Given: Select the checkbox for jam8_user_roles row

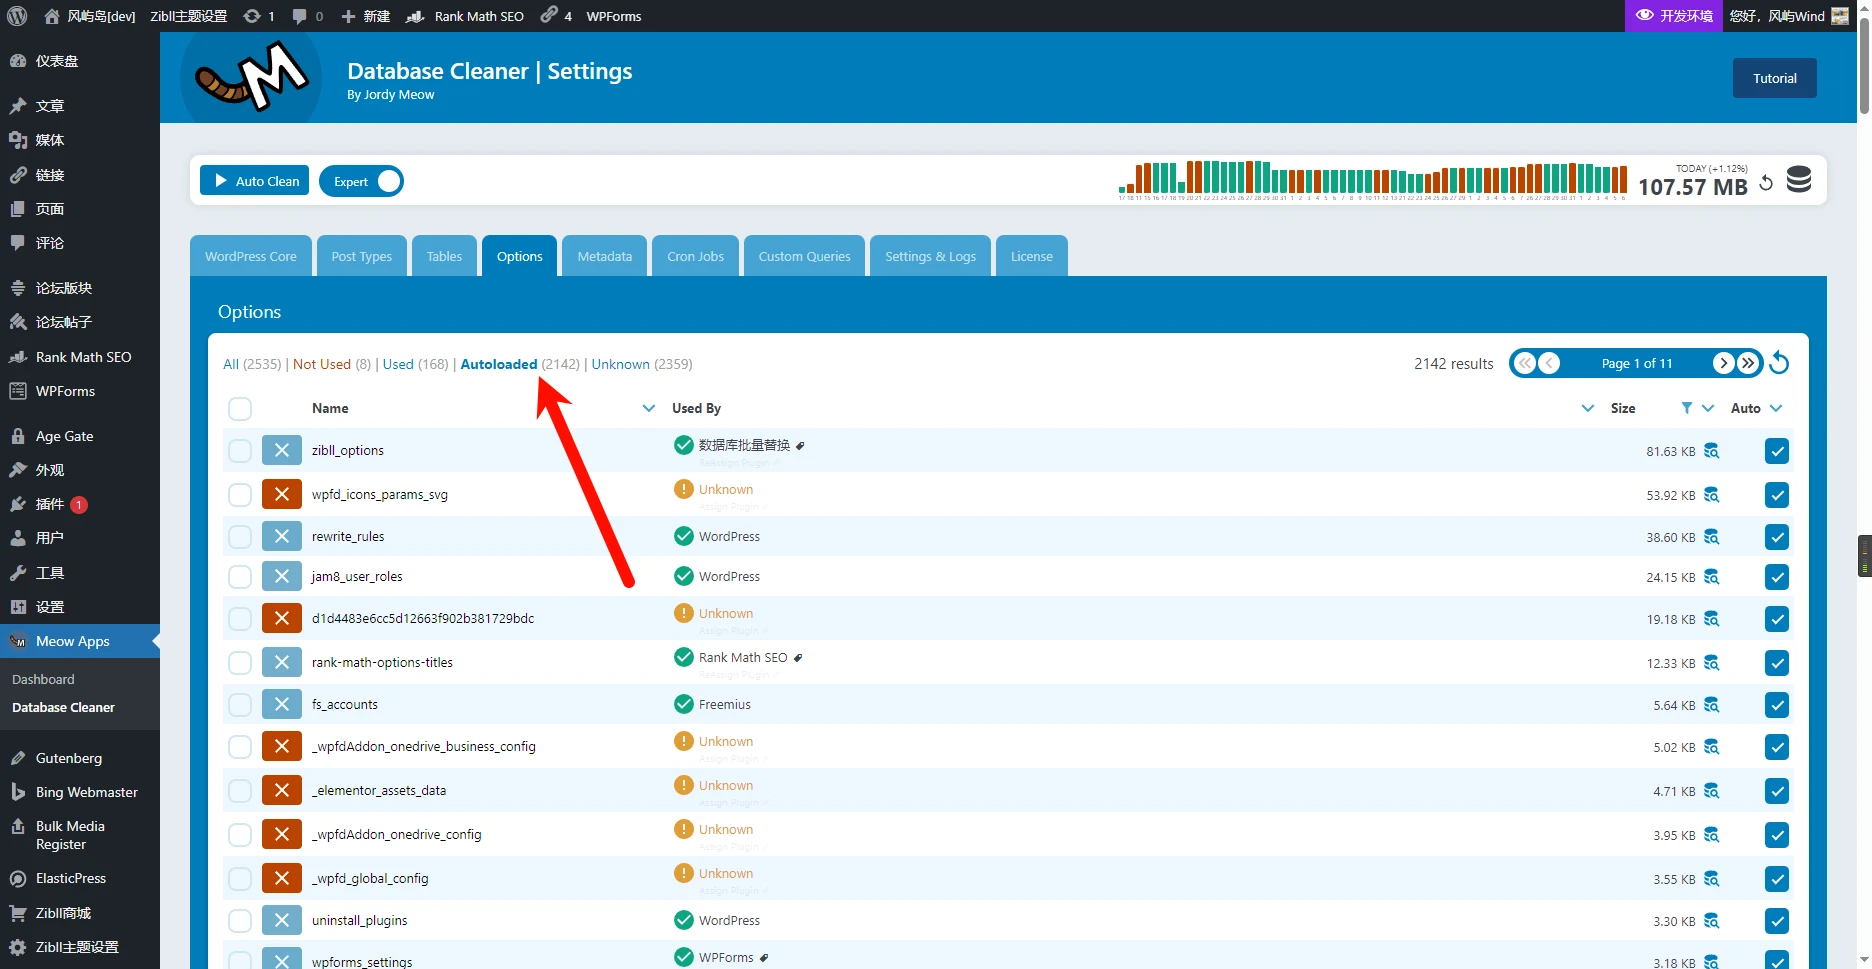Looking at the screenshot, I should point(240,577).
